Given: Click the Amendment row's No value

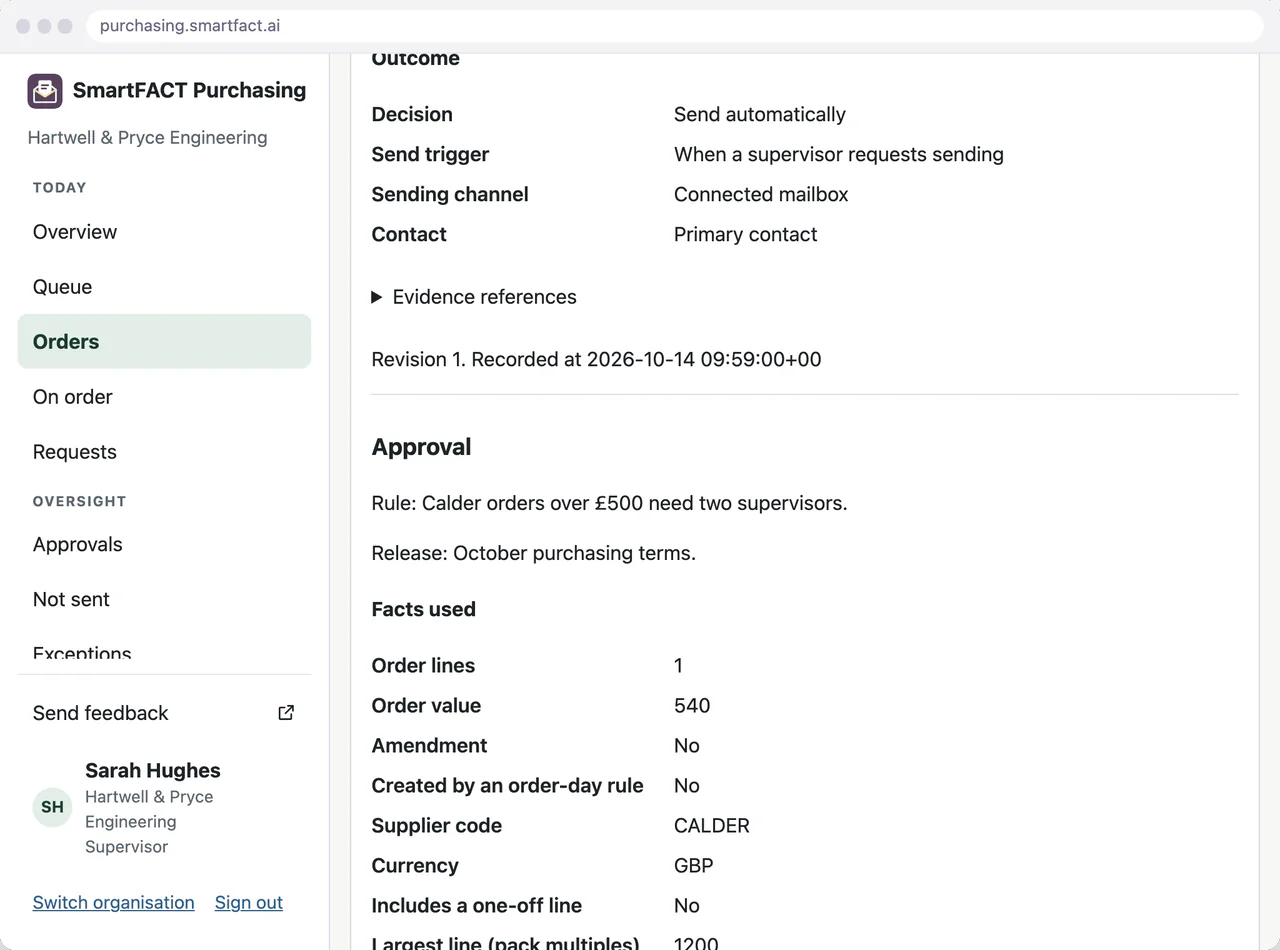Looking at the screenshot, I should pos(687,746).
